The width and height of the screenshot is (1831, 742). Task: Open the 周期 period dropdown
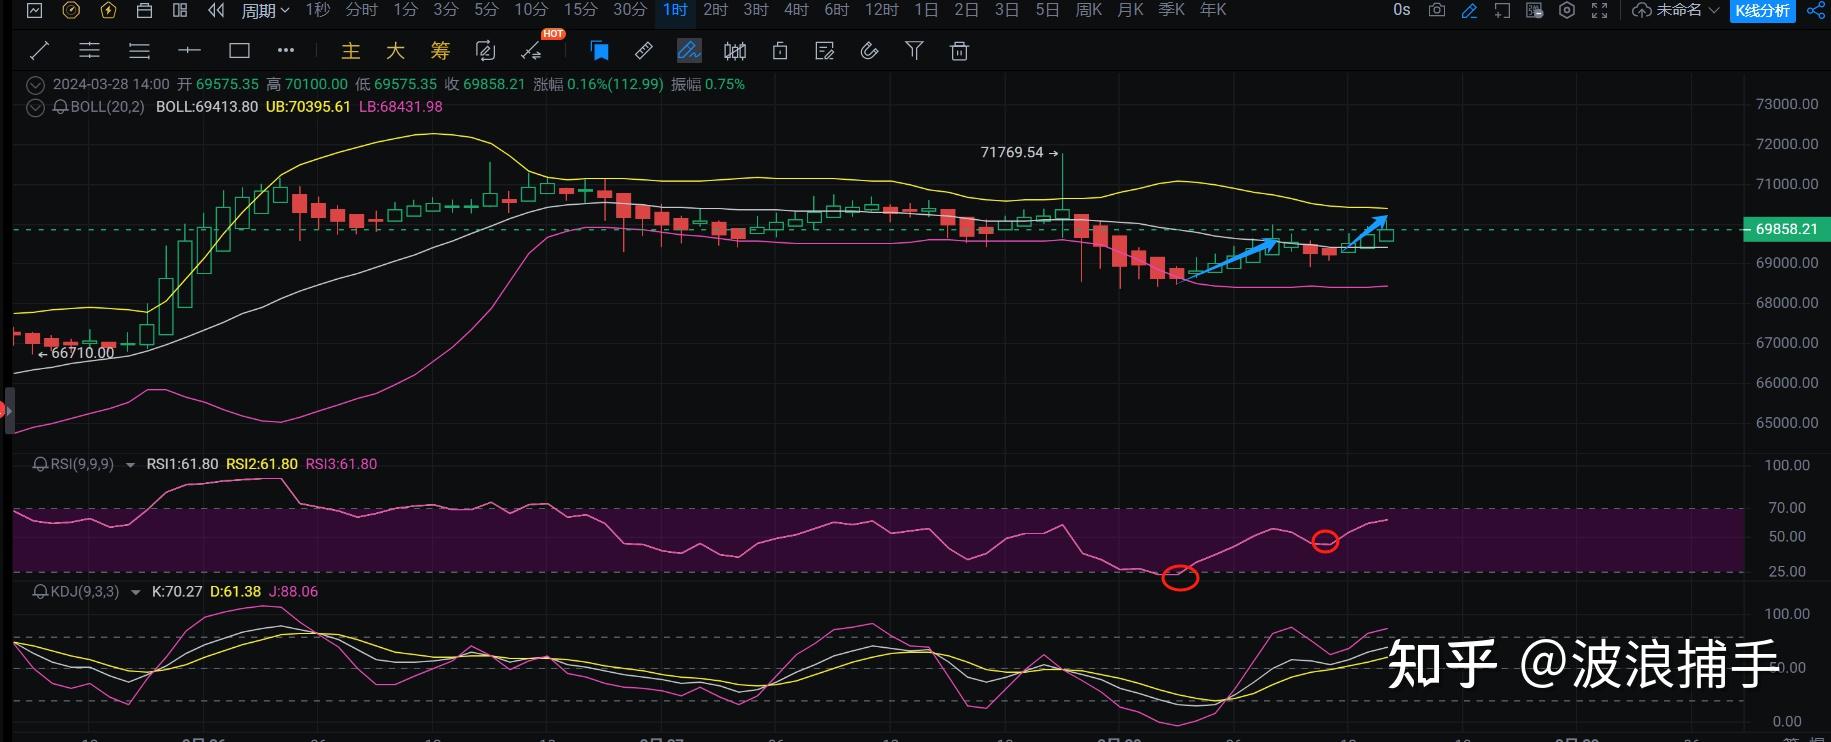[x=265, y=10]
